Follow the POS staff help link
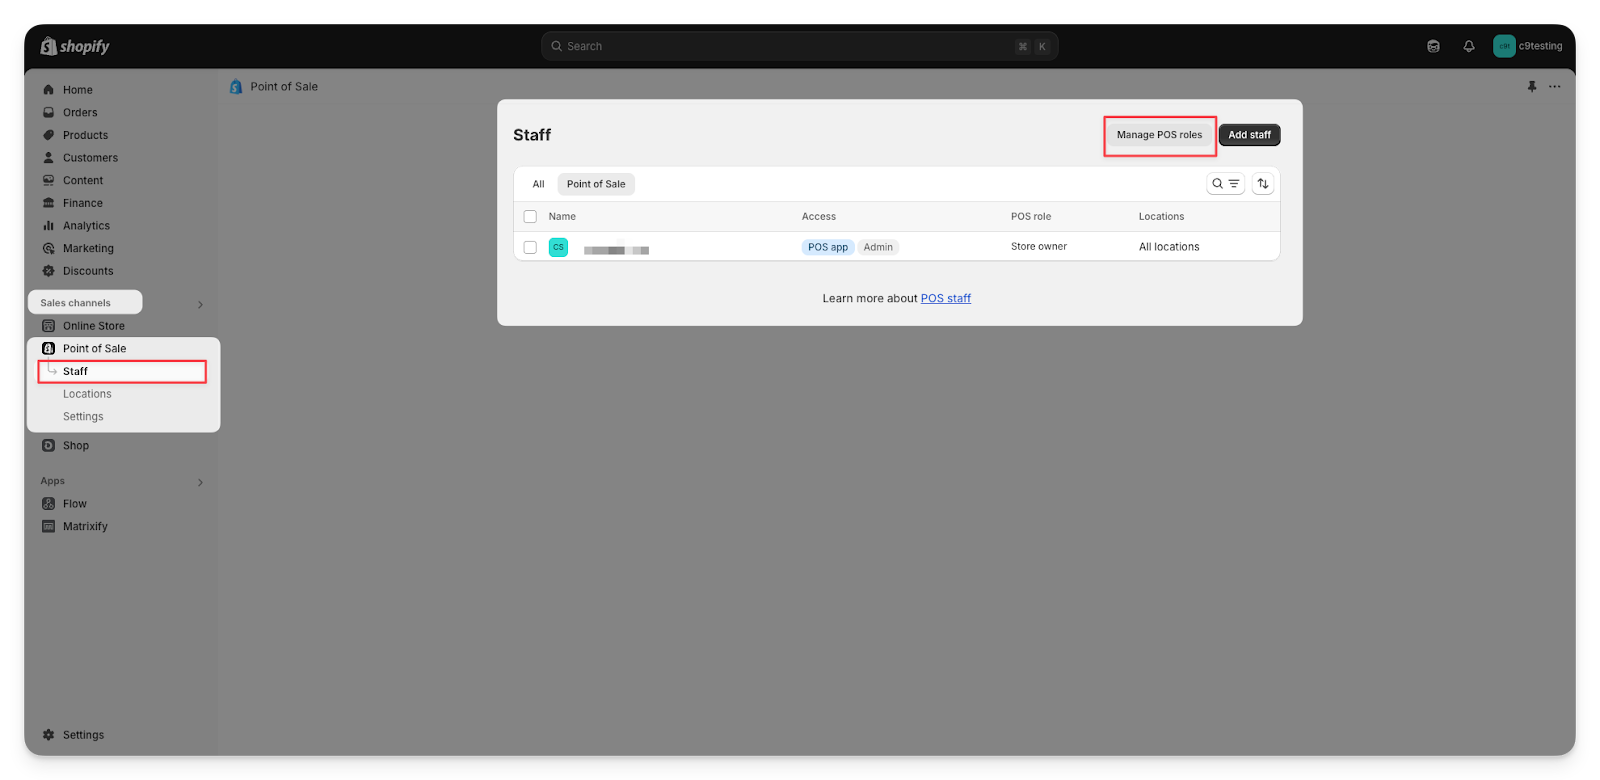This screenshot has width=1600, height=780. pyautogui.click(x=945, y=299)
